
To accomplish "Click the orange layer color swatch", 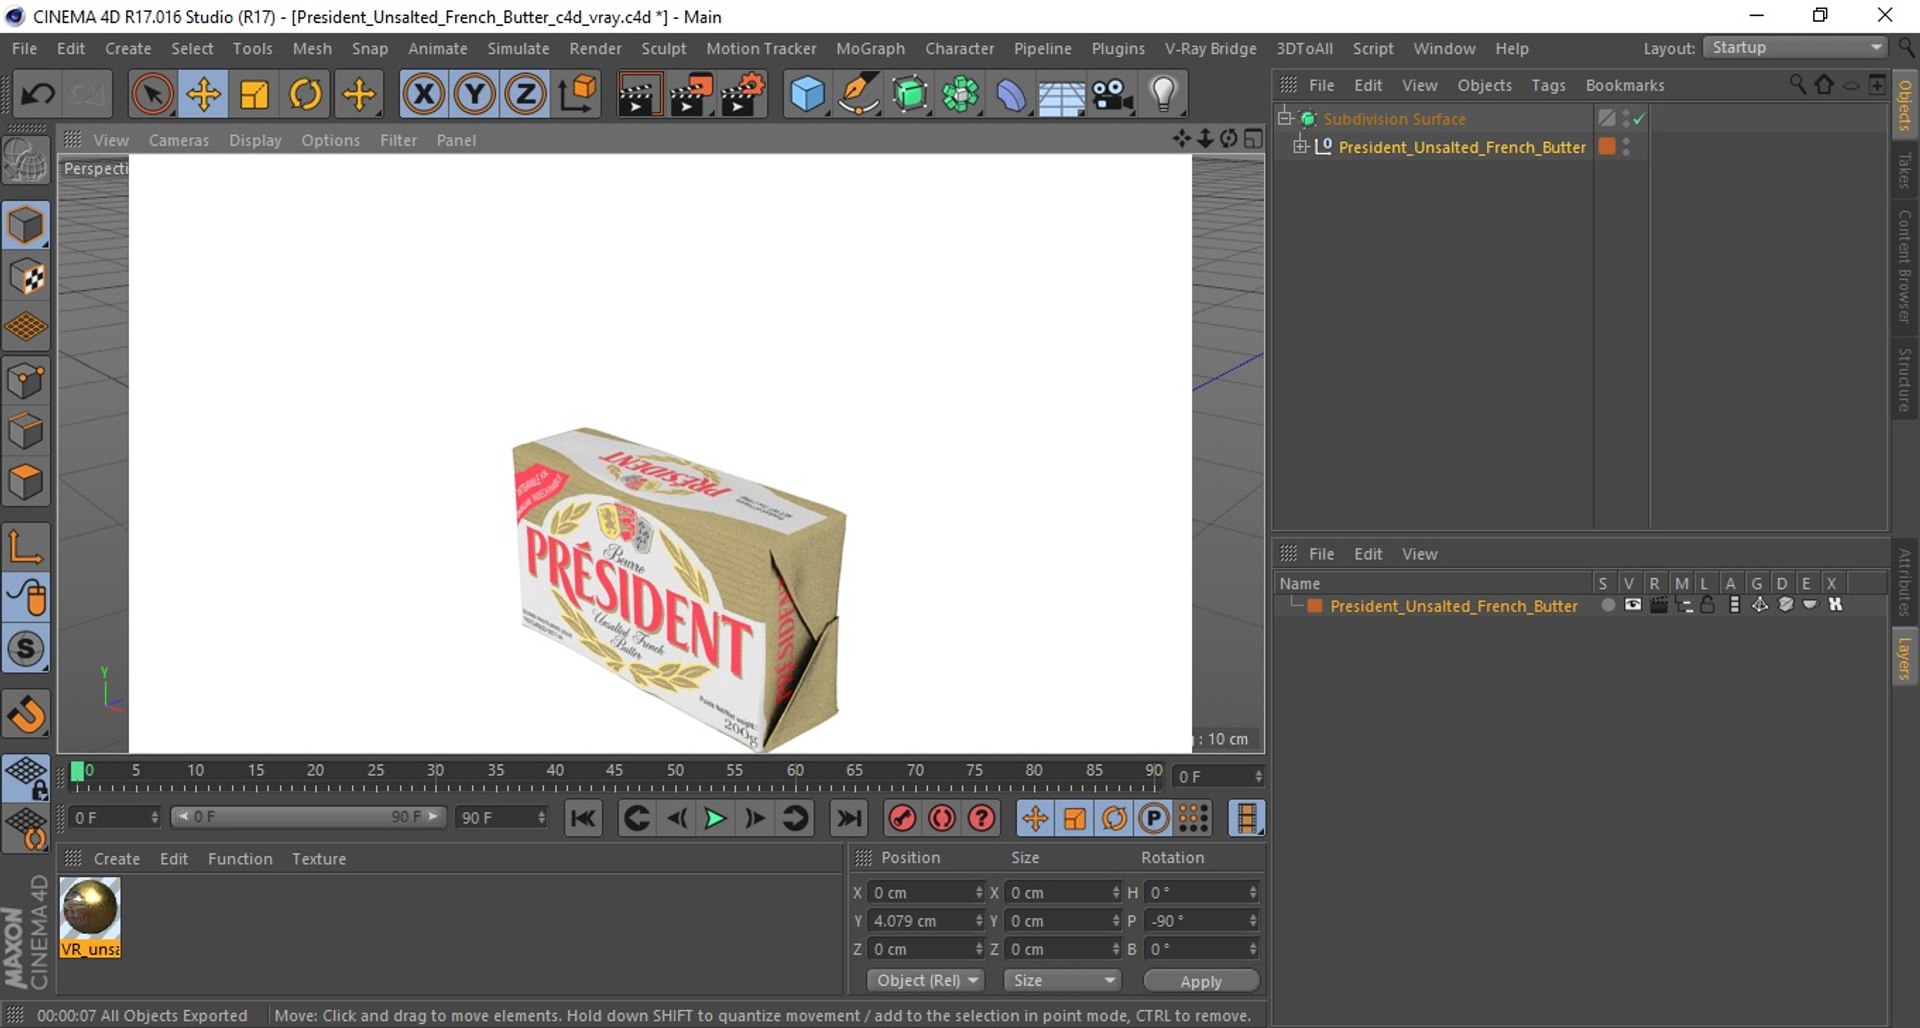I will point(1315,606).
